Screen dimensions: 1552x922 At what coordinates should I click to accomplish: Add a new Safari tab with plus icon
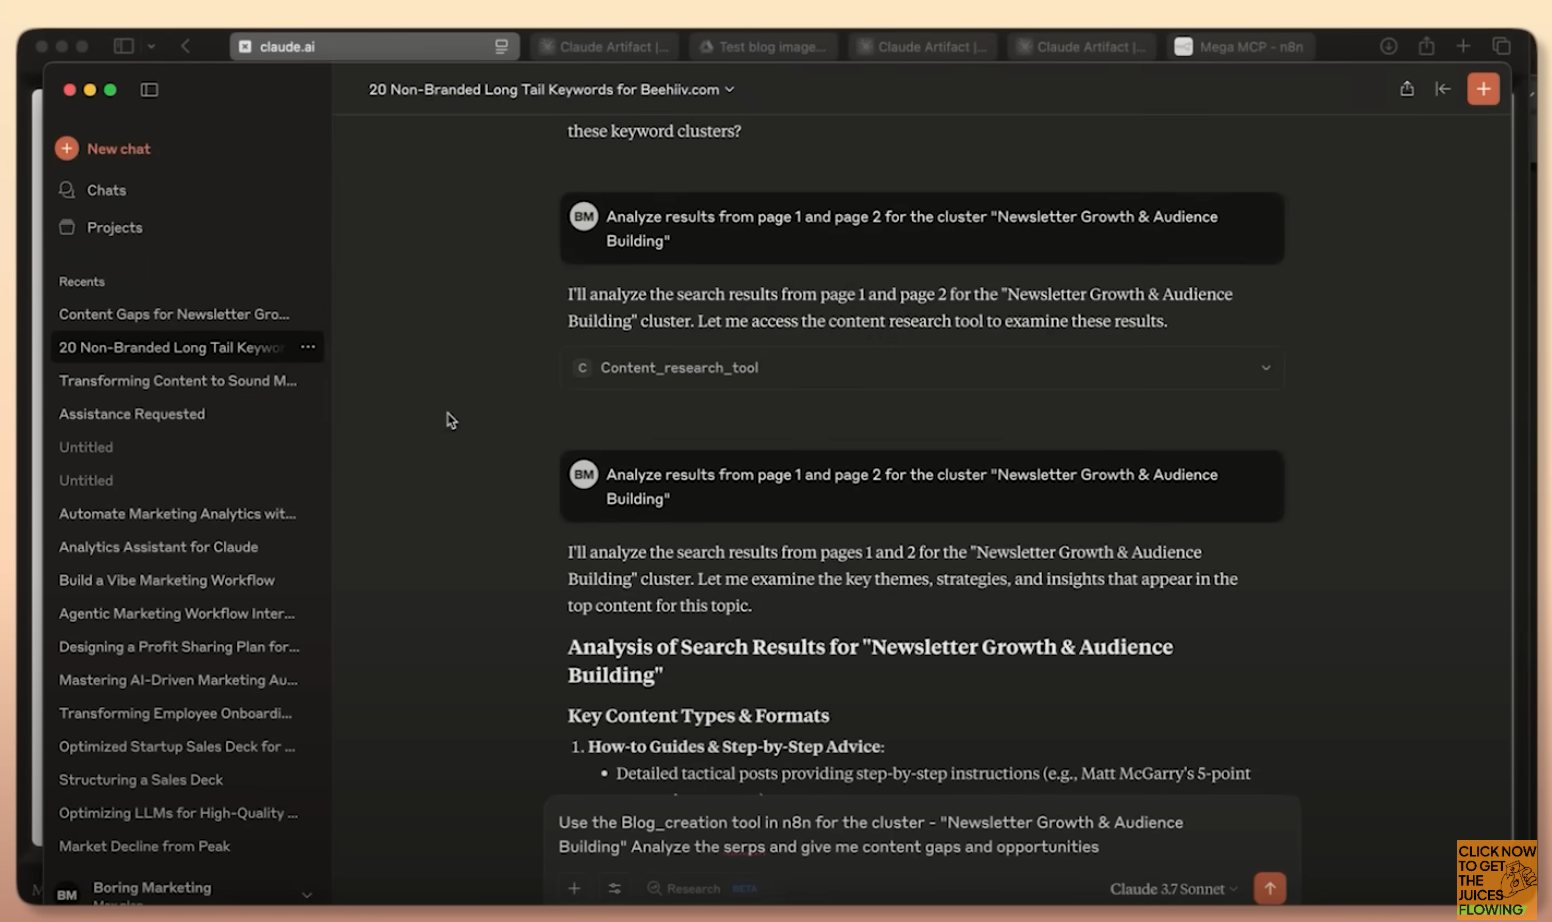(x=1463, y=46)
